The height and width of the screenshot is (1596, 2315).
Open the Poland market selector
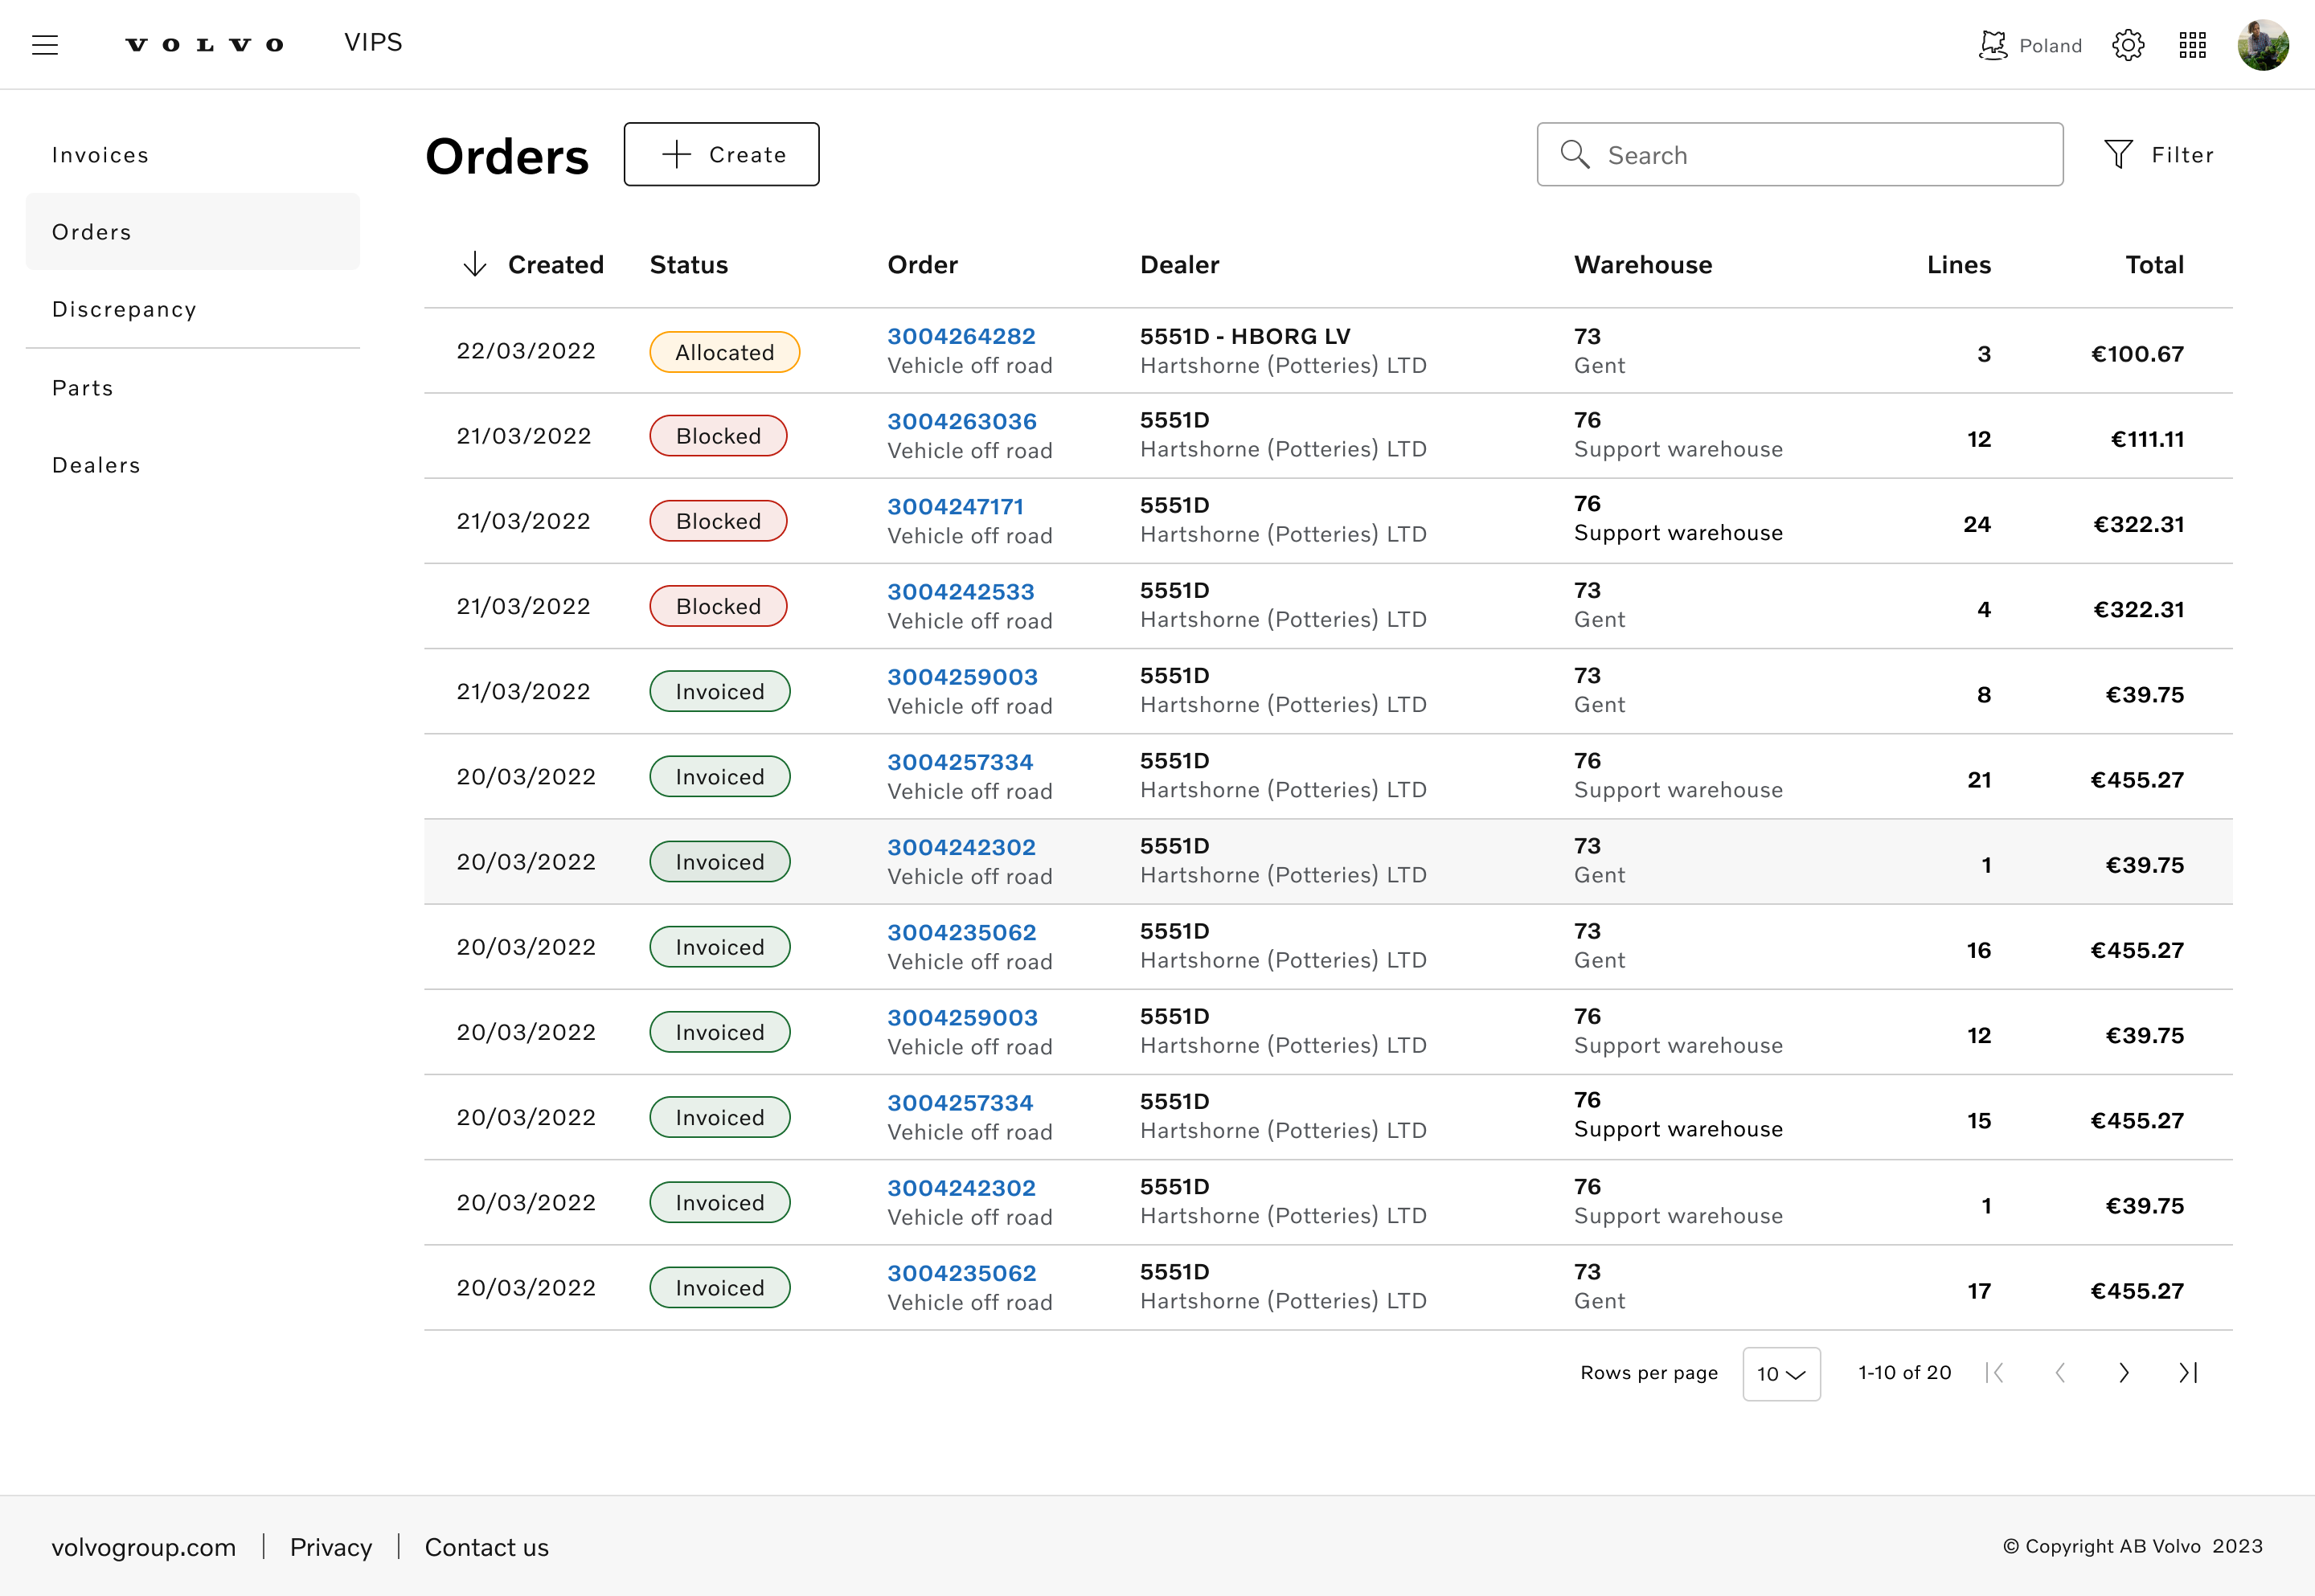(x=2030, y=45)
